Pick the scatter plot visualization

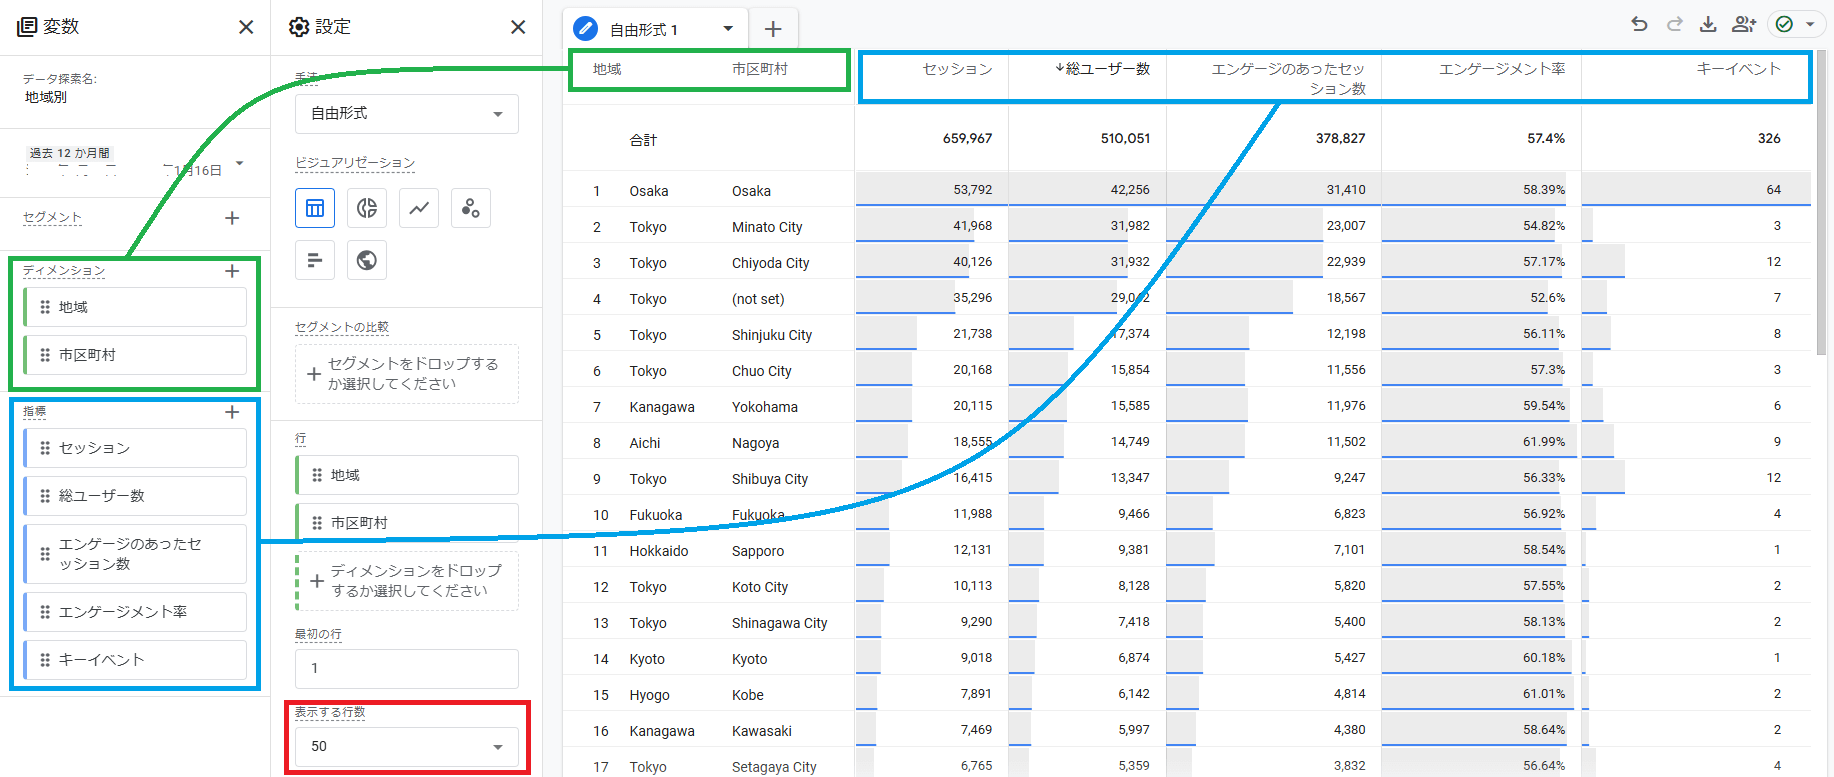[471, 208]
